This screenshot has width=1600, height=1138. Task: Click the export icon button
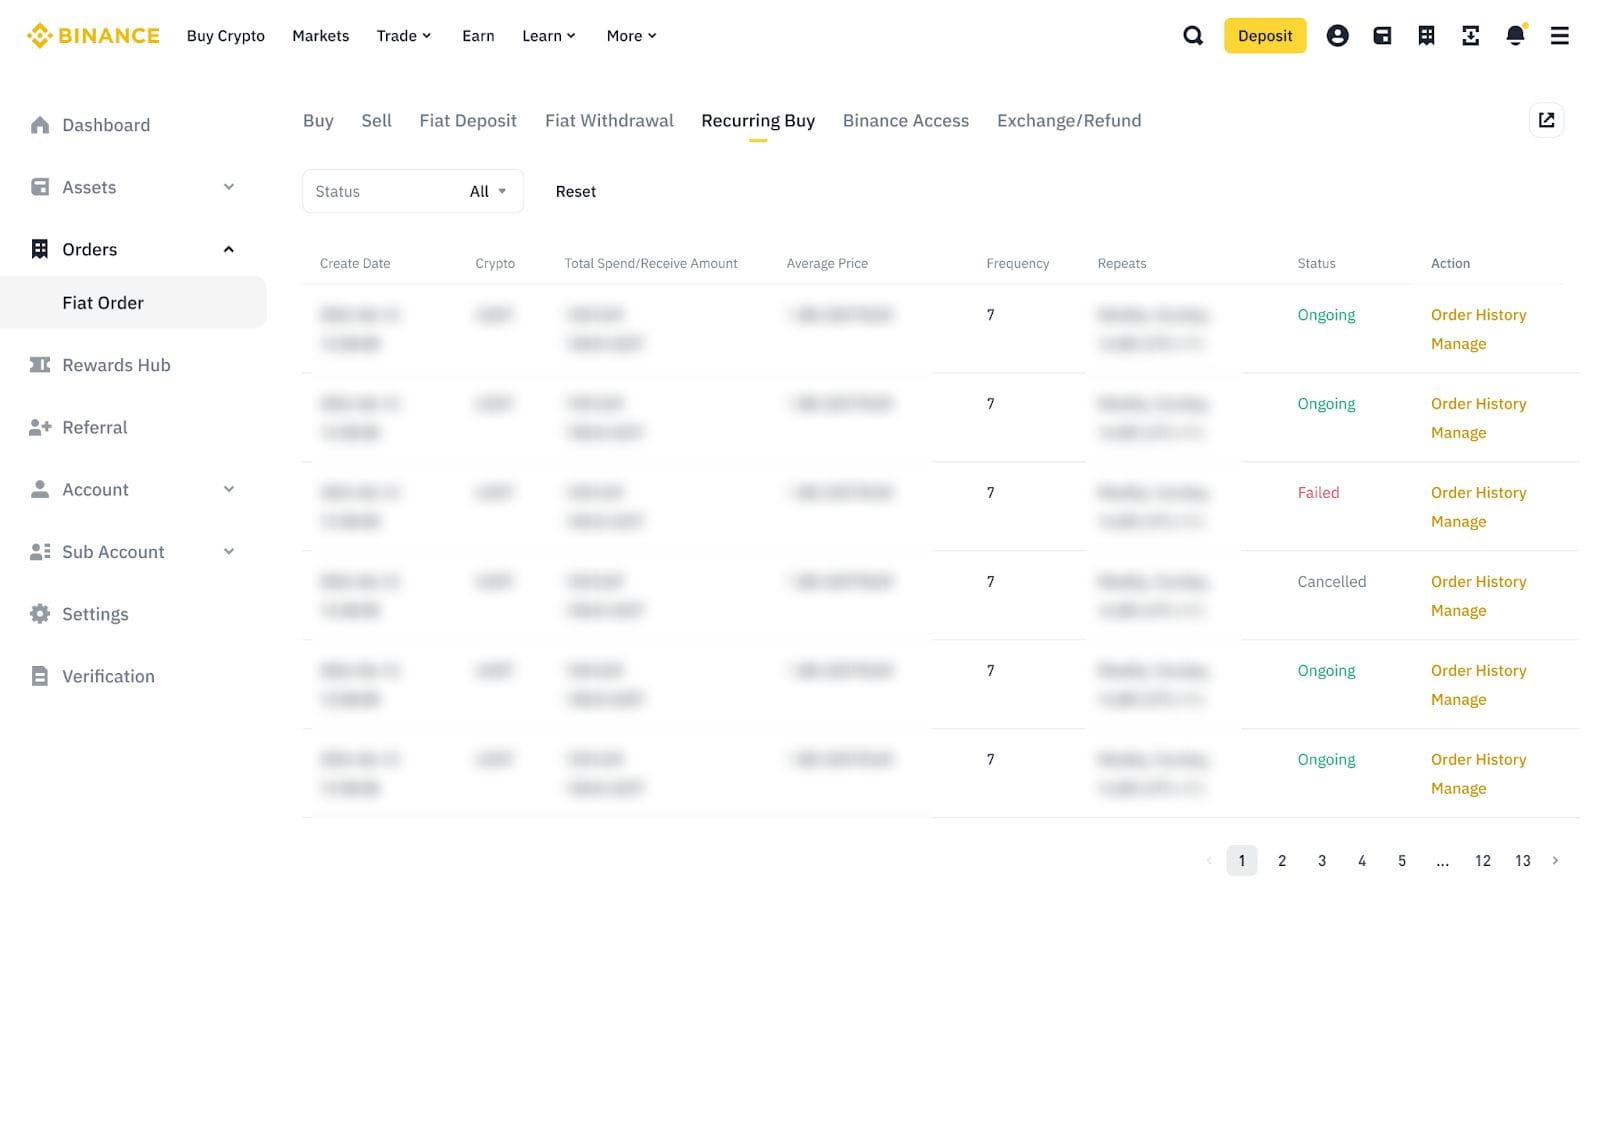1546,120
